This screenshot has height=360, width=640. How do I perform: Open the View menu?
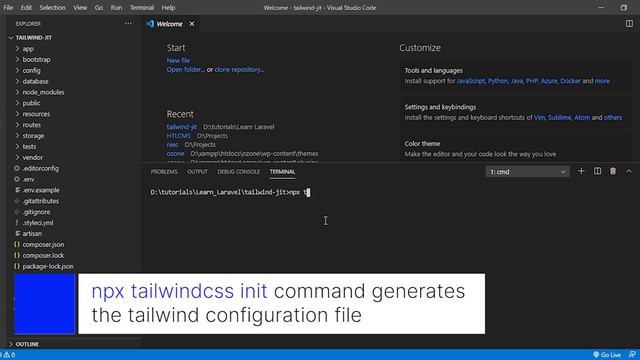click(80, 8)
